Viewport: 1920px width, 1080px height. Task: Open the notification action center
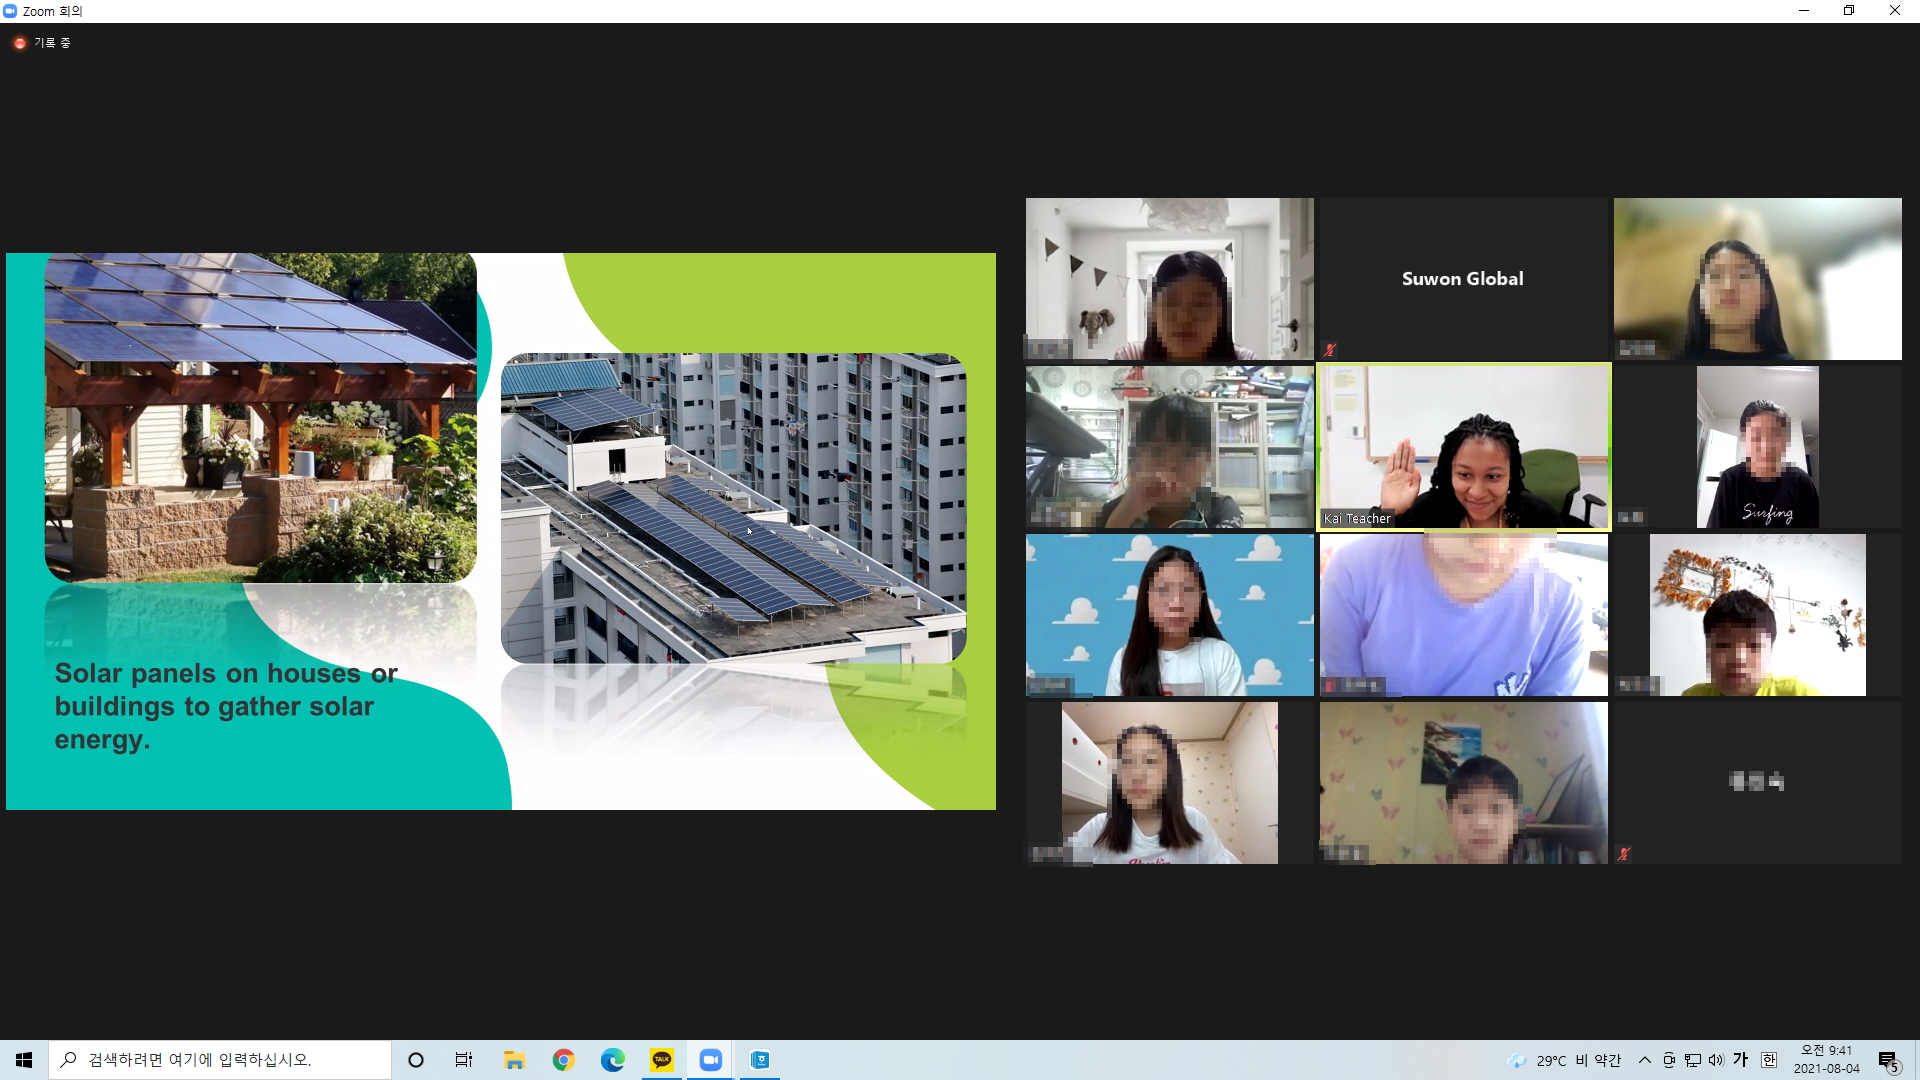click(1888, 1060)
